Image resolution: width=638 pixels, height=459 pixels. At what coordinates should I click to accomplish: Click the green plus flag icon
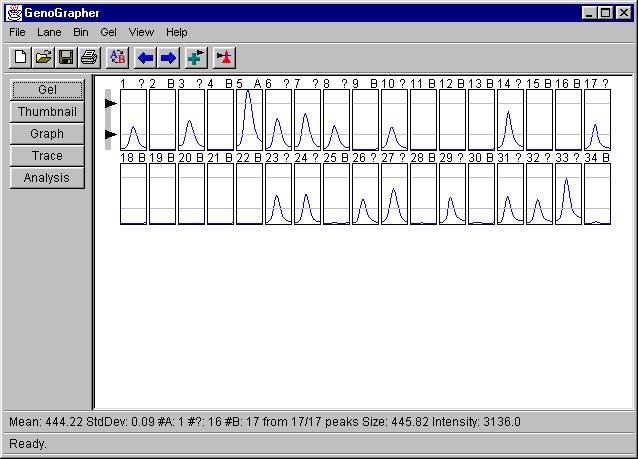pos(196,58)
